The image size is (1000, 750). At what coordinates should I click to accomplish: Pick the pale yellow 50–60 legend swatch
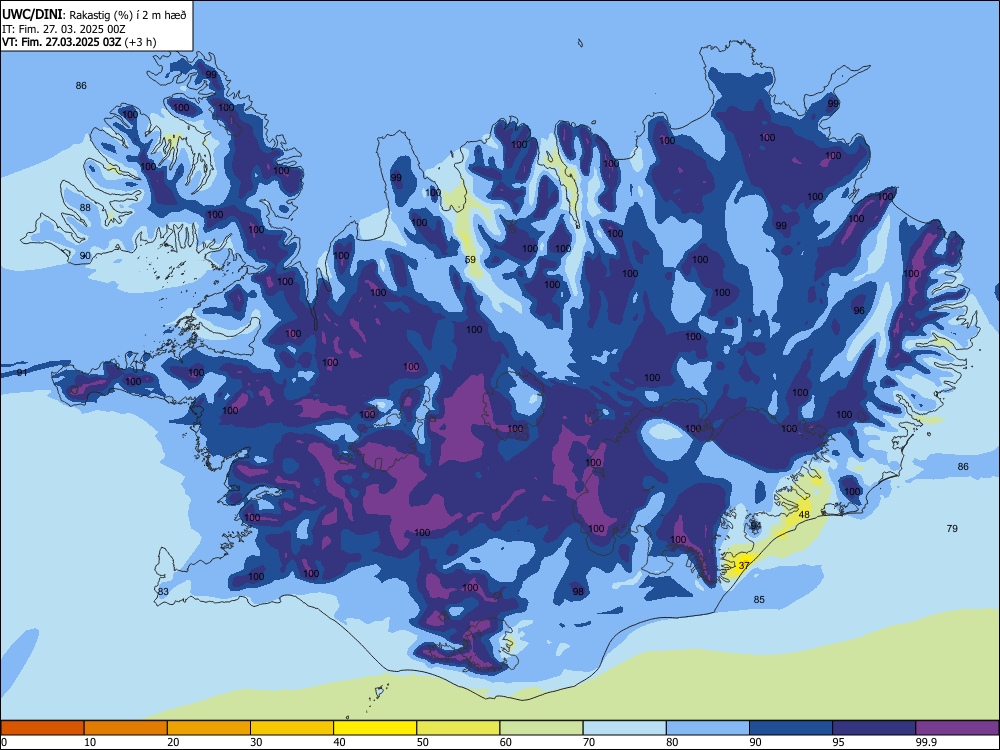click(x=458, y=728)
